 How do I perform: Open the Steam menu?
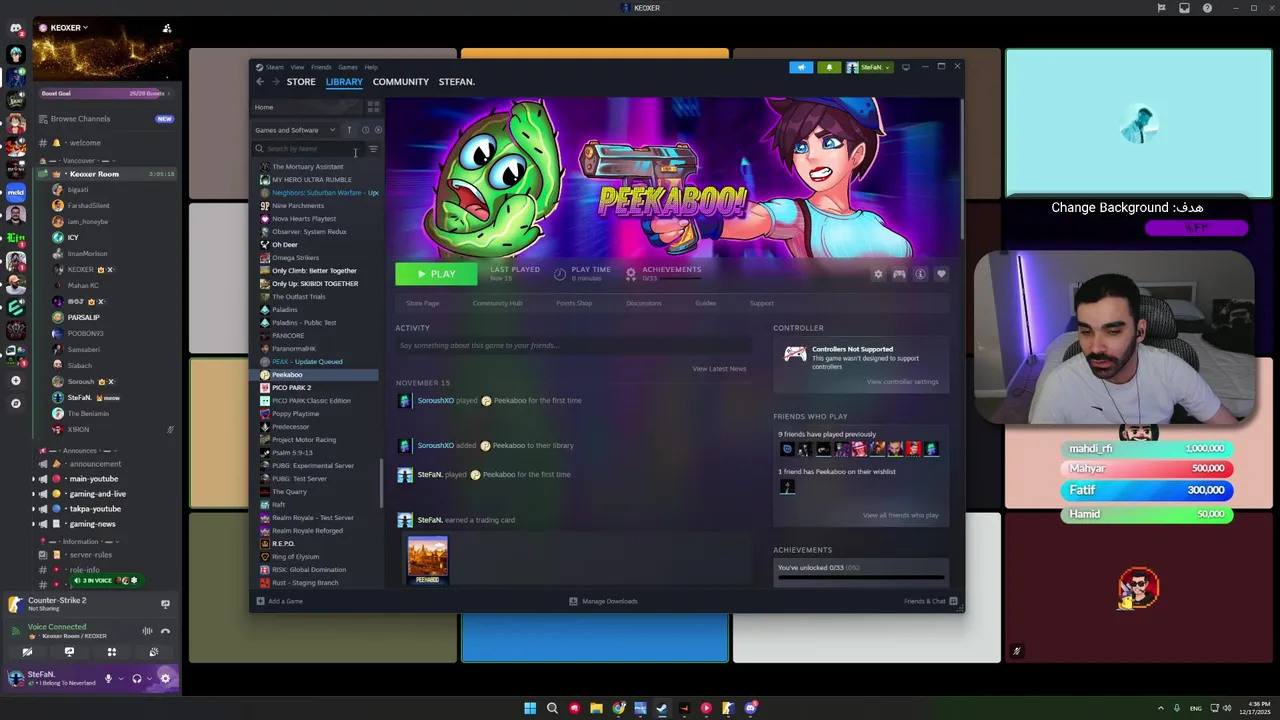[x=274, y=67]
